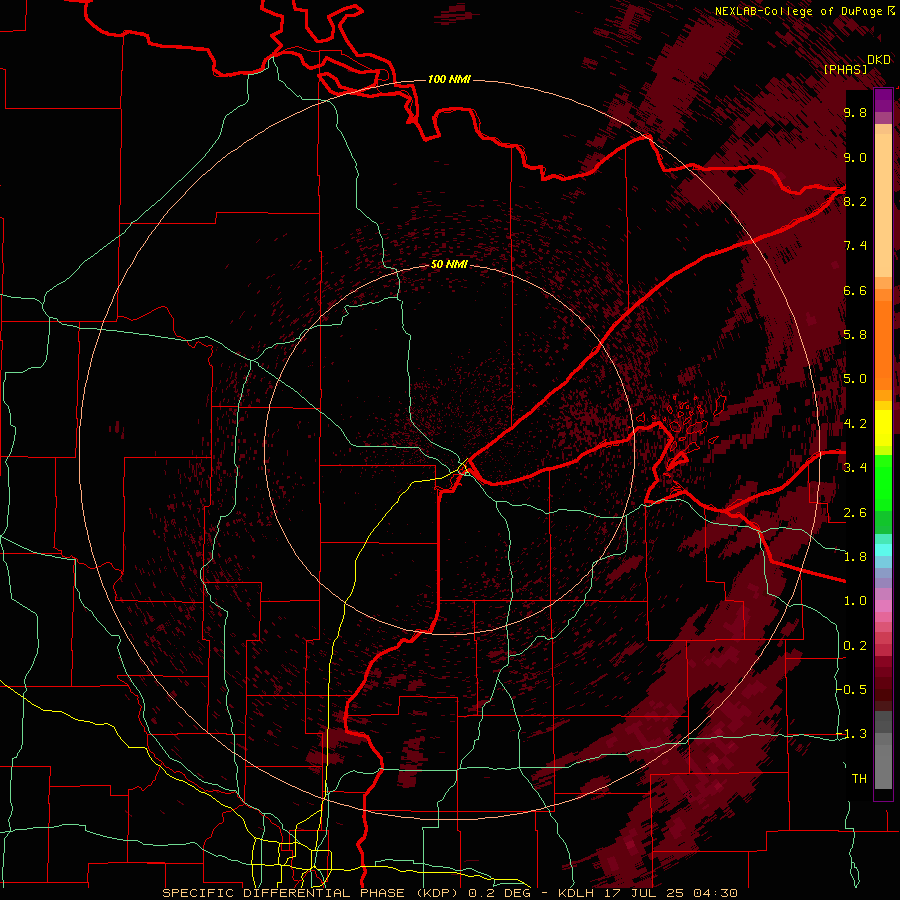Click the TH label at the scale bottom

(859, 778)
